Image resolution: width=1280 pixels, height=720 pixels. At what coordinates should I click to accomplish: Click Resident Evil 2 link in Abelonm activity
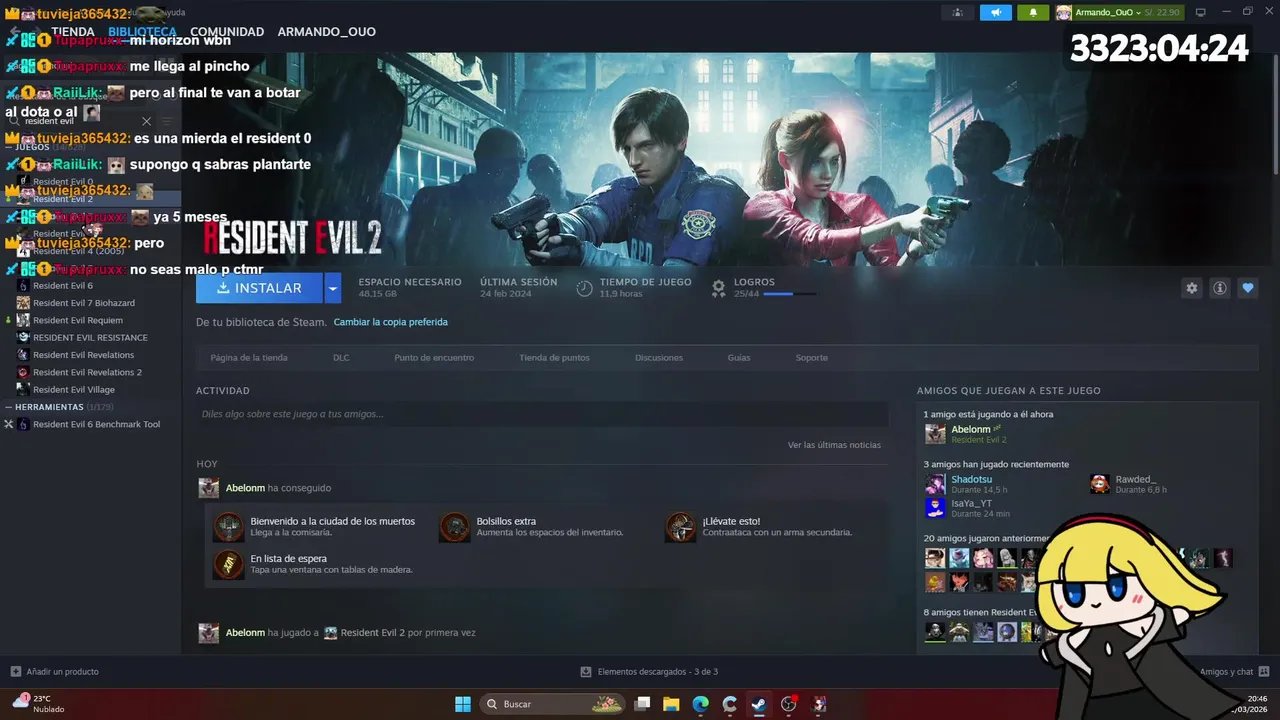pyautogui.click(x=372, y=633)
